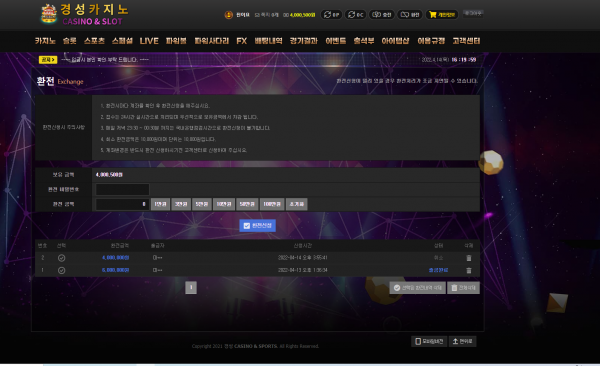This screenshot has height=366, width=600.
Task: Open the LIVE menu item
Action: point(149,41)
